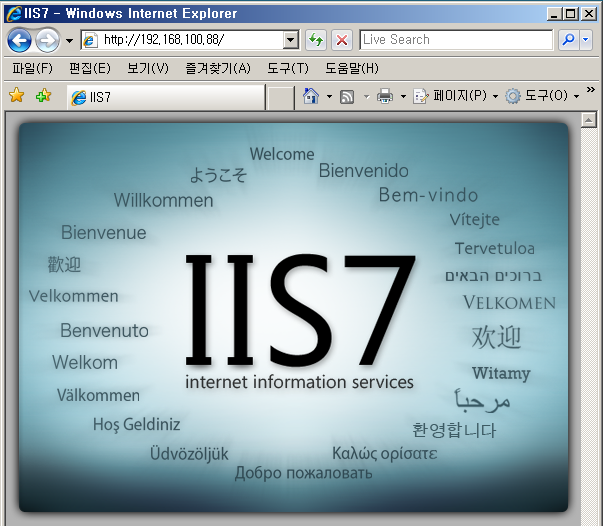Open the 도구(O) command bar menu
603x526 pixels.
tap(542, 96)
